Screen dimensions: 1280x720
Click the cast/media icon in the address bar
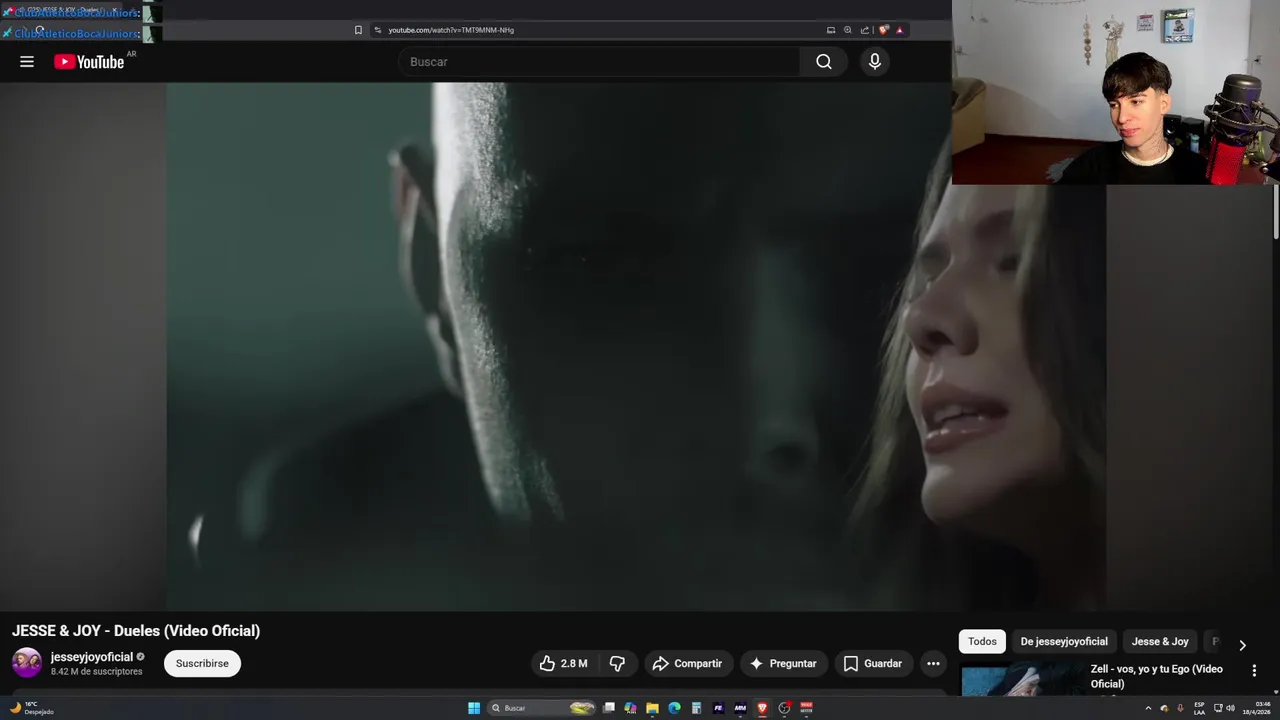pos(830,30)
